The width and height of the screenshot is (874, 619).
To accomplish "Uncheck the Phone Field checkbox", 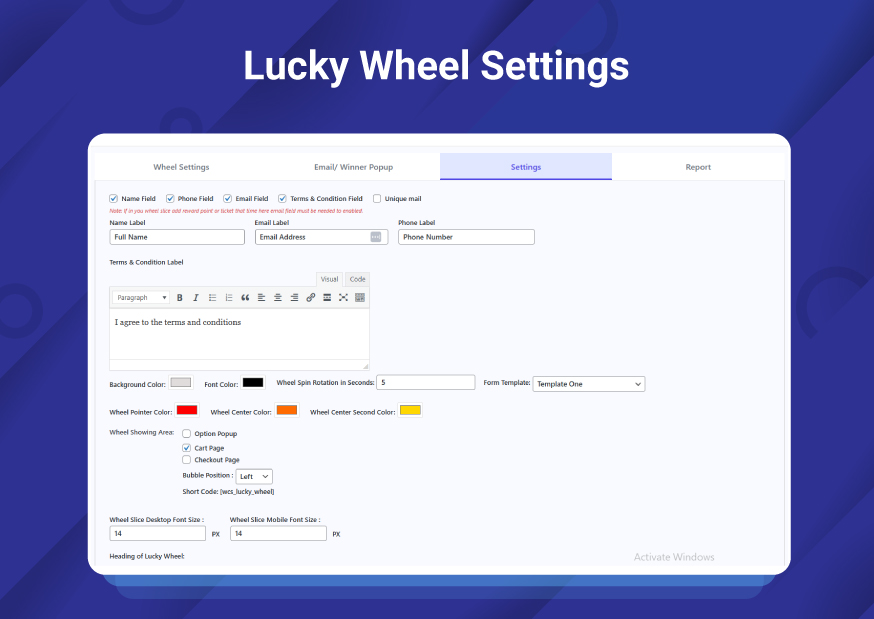I will 170,198.
